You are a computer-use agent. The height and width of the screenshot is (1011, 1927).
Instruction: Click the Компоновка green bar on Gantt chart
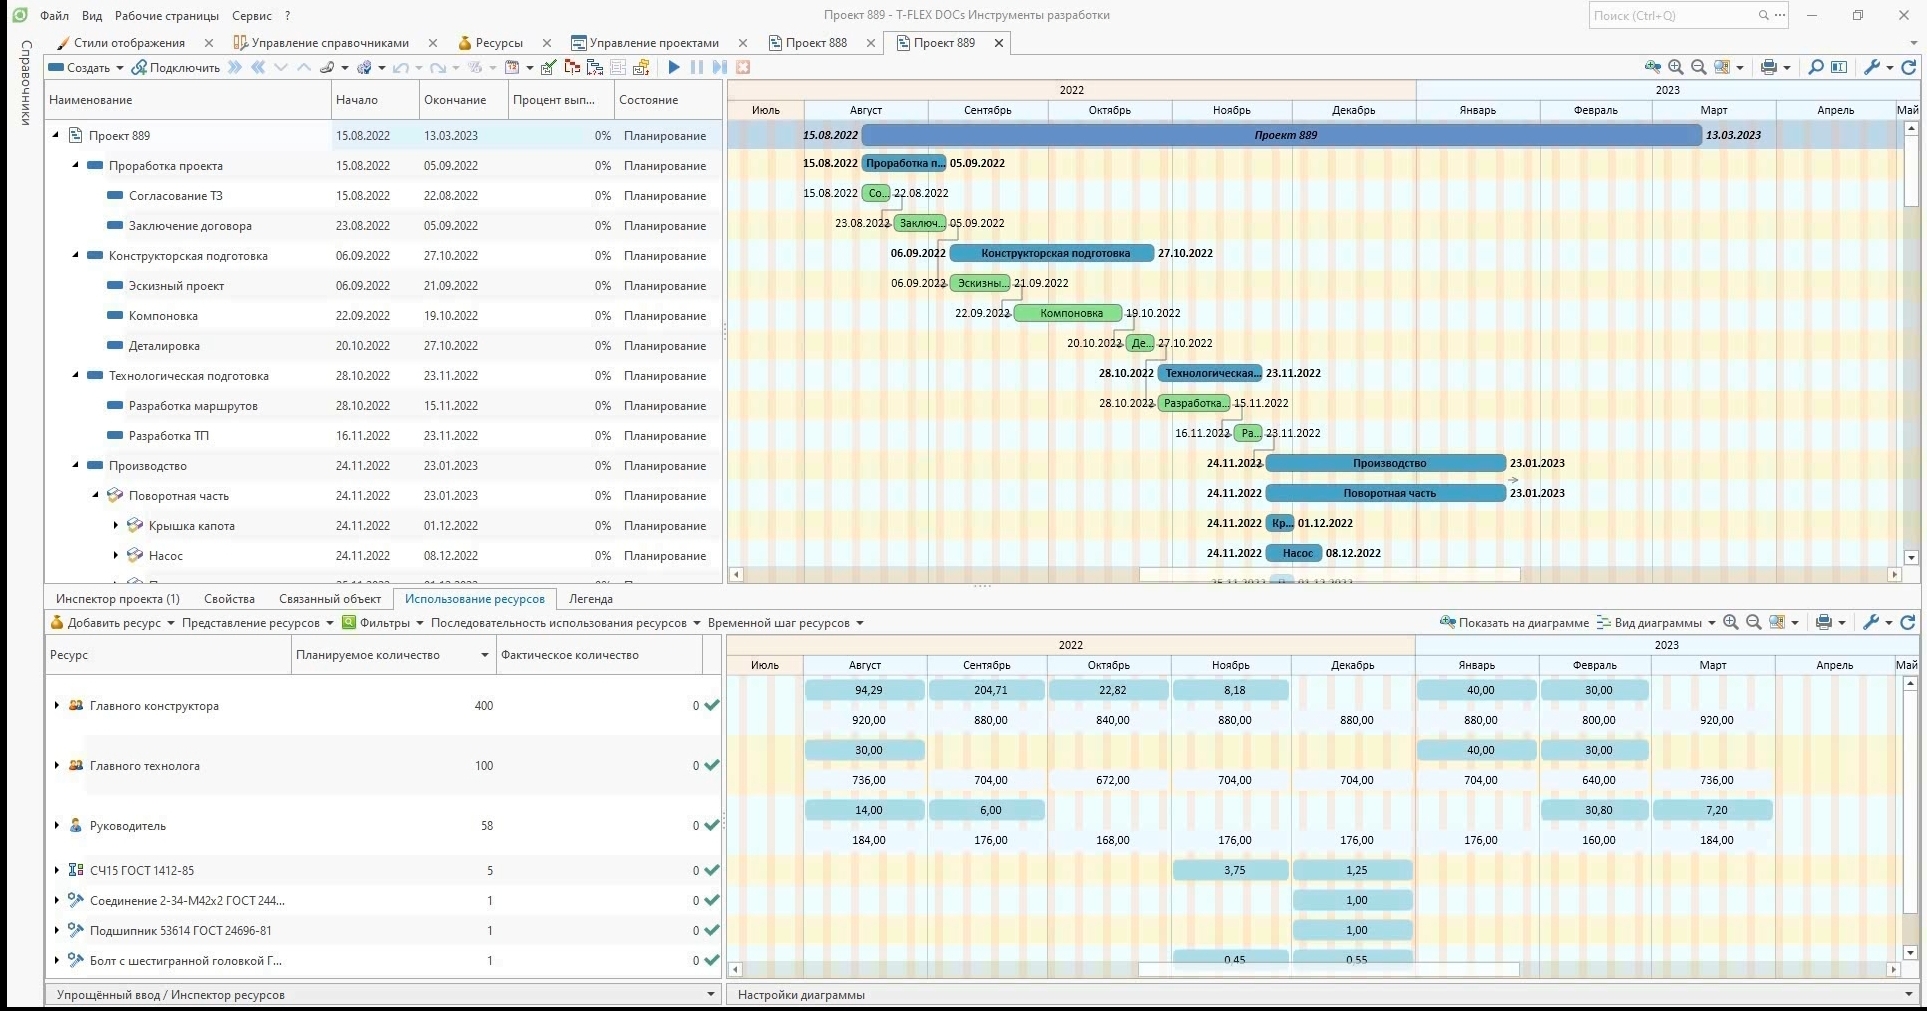pos(1068,313)
